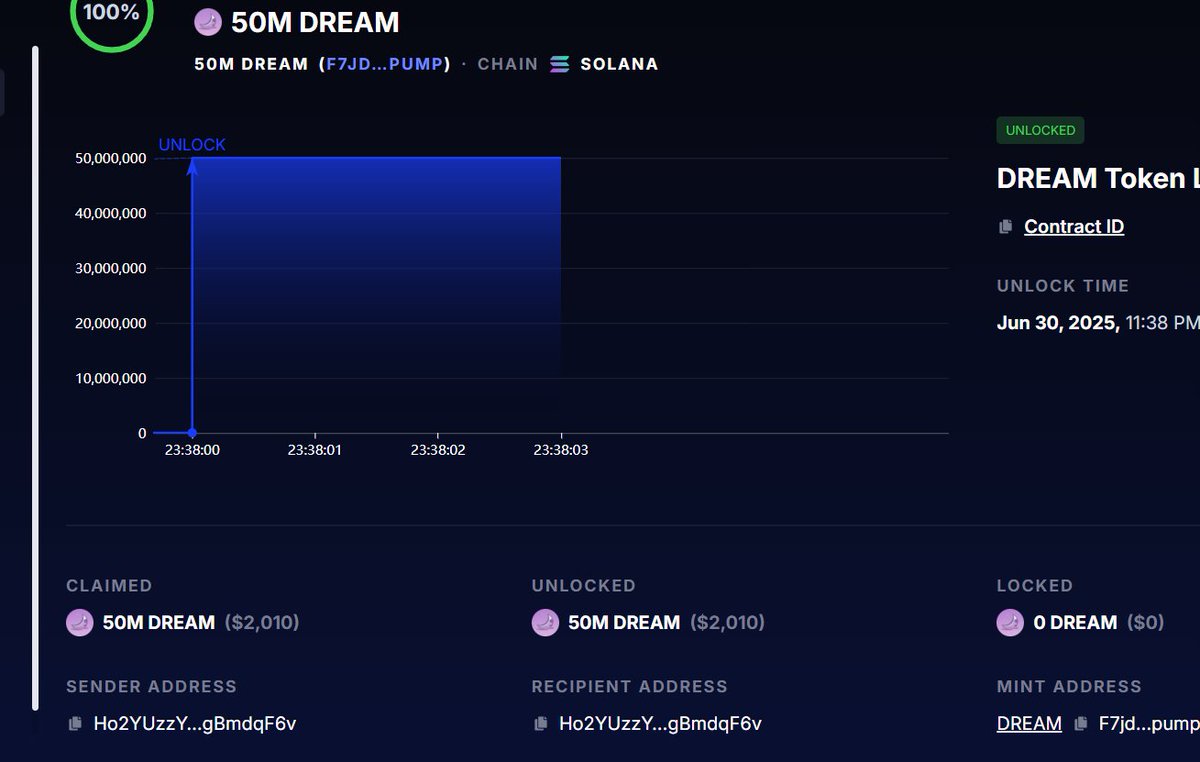Image resolution: width=1200 pixels, height=762 pixels.
Task: Click the 50M DREAM page heading
Action: click(x=315, y=22)
